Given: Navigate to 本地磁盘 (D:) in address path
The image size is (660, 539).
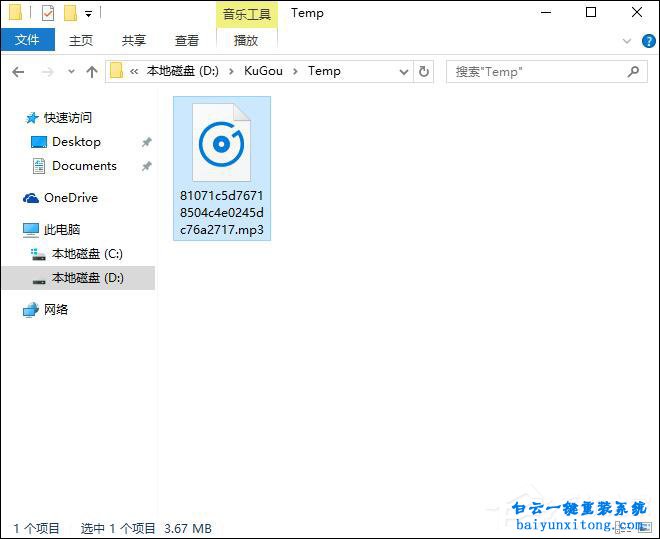Looking at the screenshot, I should click(183, 71).
